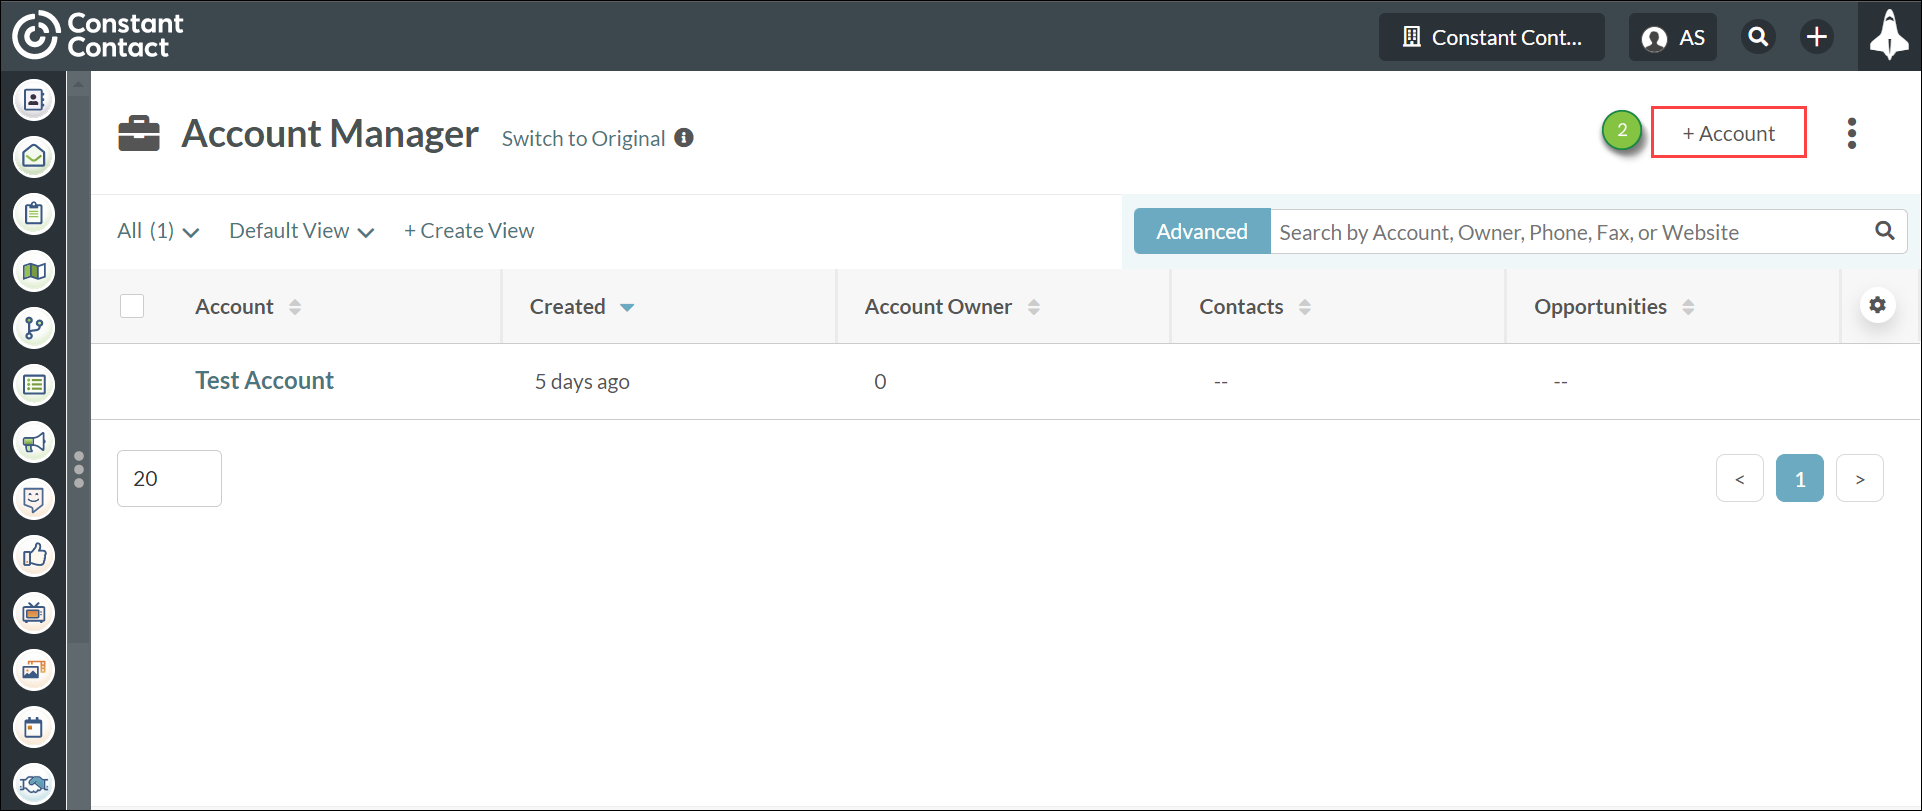The height and width of the screenshot is (811, 1922).
Task: Expand the All (1) filter dropdown
Action: 158,231
